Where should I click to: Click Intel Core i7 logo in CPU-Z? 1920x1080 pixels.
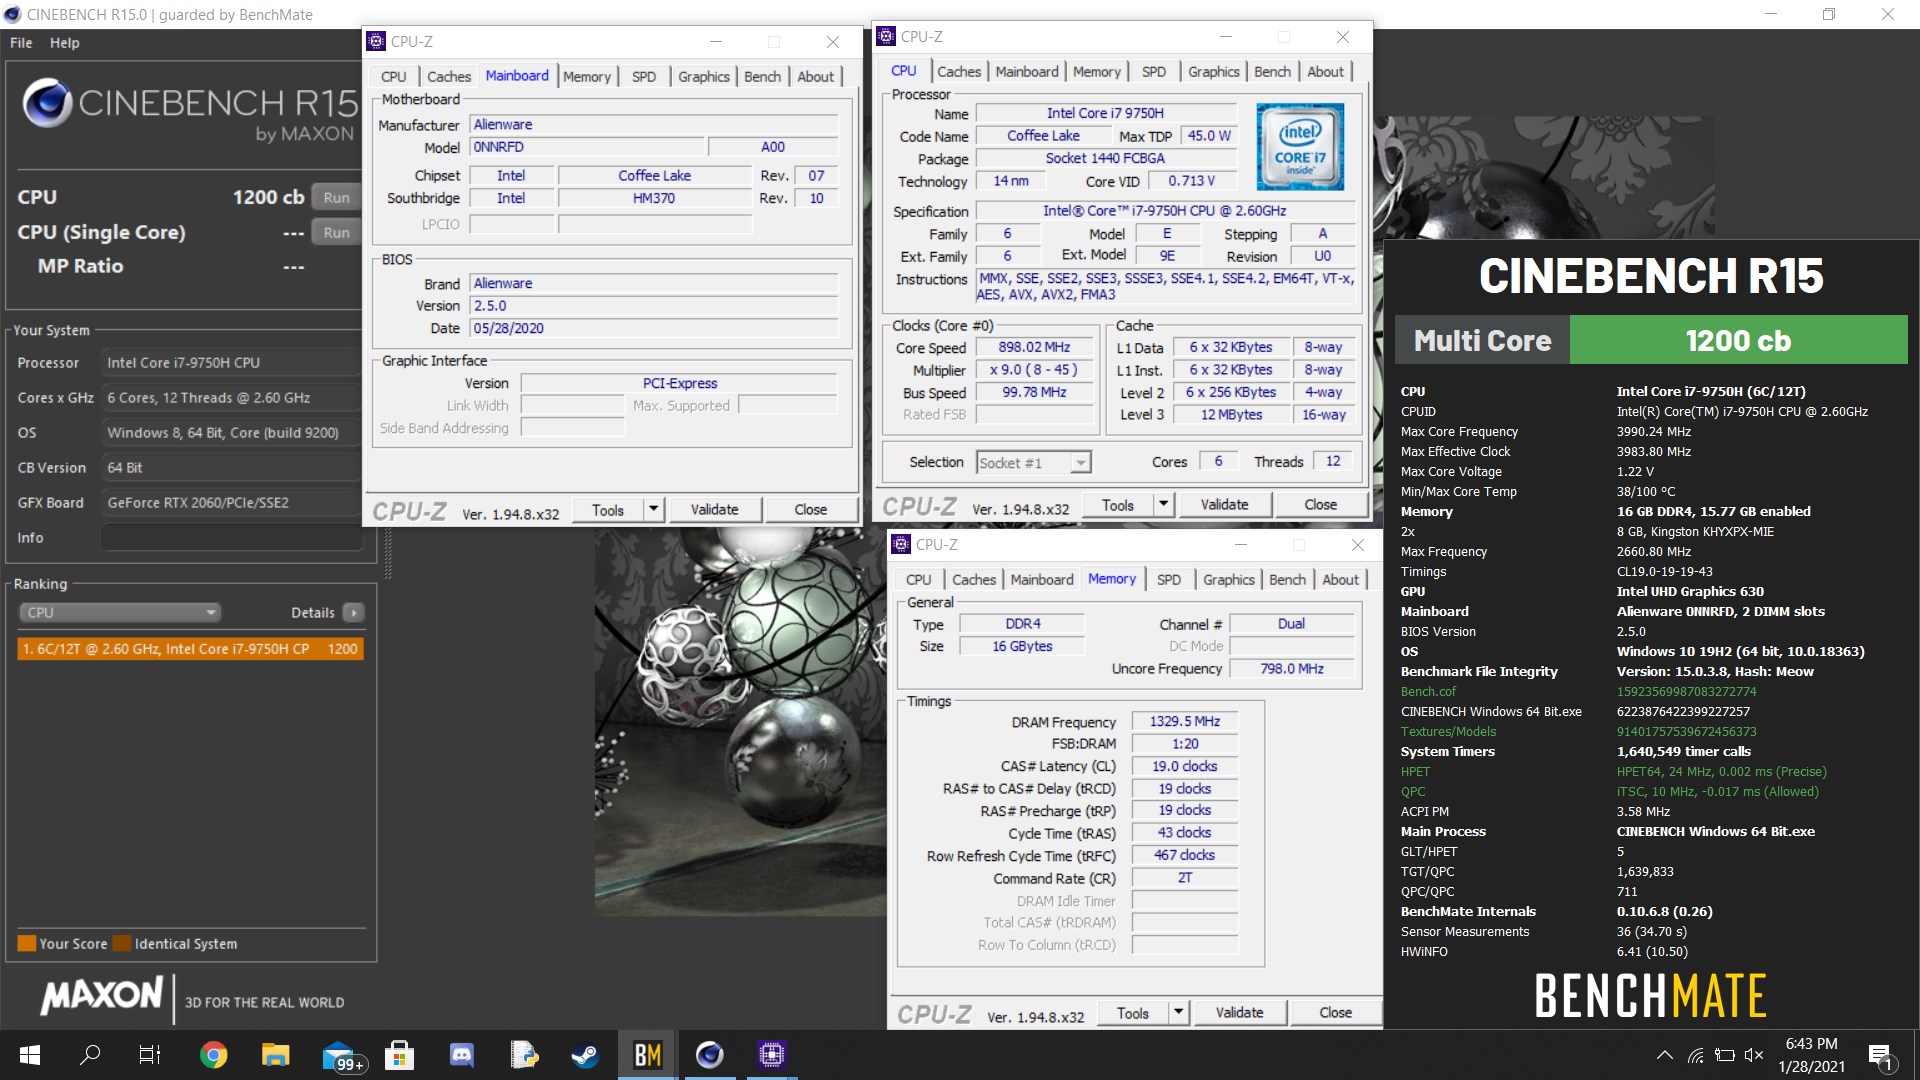(x=1299, y=146)
